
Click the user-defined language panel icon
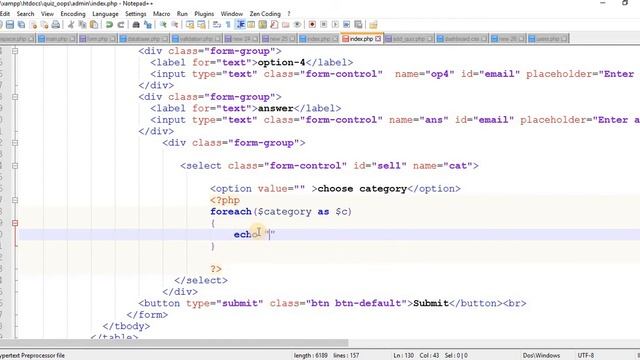[x=251, y=24]
